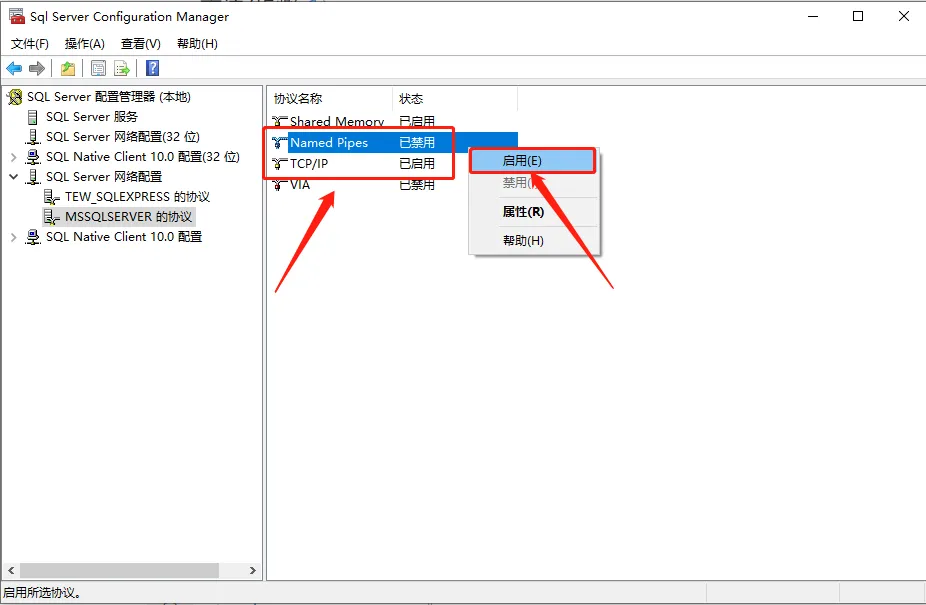Select SQL Server 服务 in the tree
926x605 pixels.
[x=92, y=117]
